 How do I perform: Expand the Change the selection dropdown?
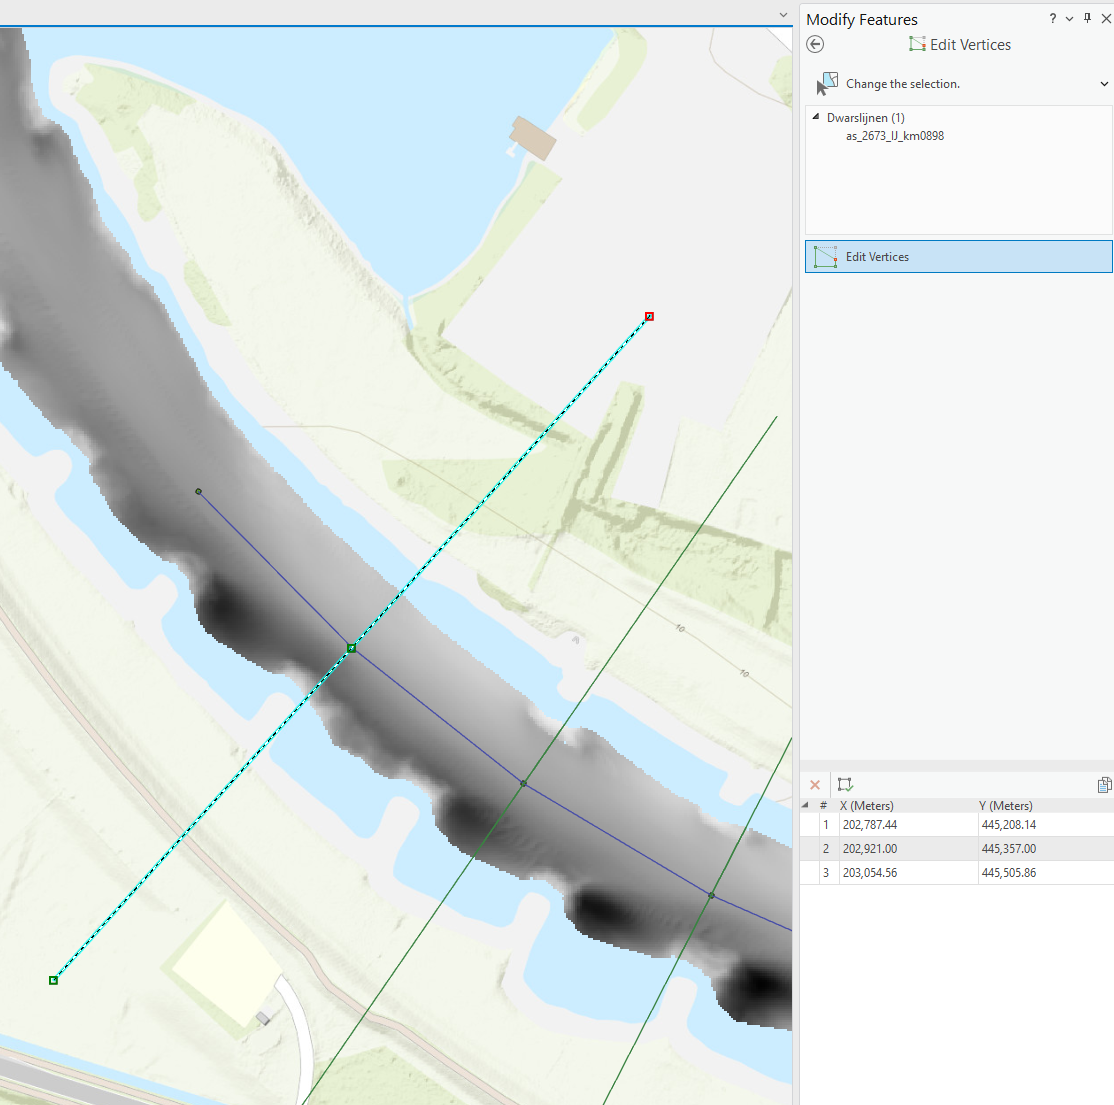1103,83
